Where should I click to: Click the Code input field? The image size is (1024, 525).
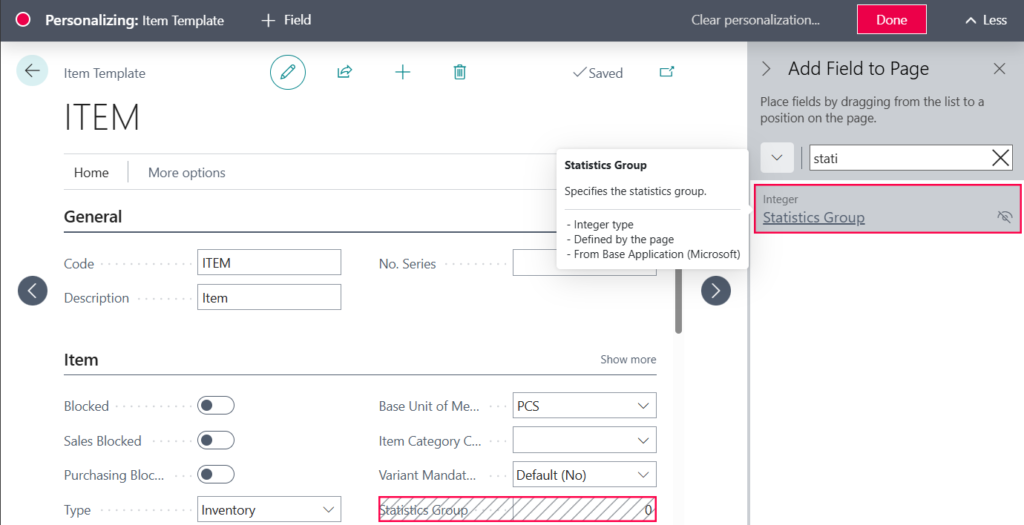pos(269,263)
